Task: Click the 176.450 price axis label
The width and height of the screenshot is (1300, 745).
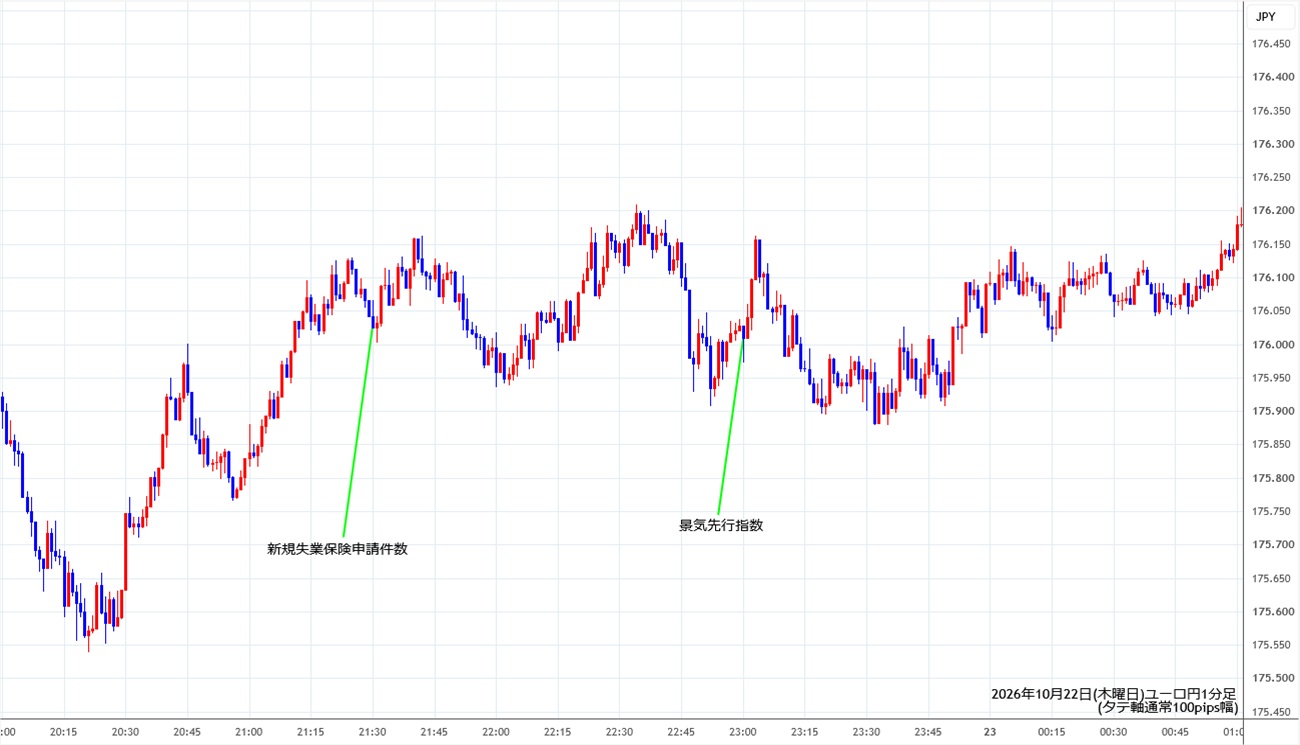Action: click(x=1271, y=44)
